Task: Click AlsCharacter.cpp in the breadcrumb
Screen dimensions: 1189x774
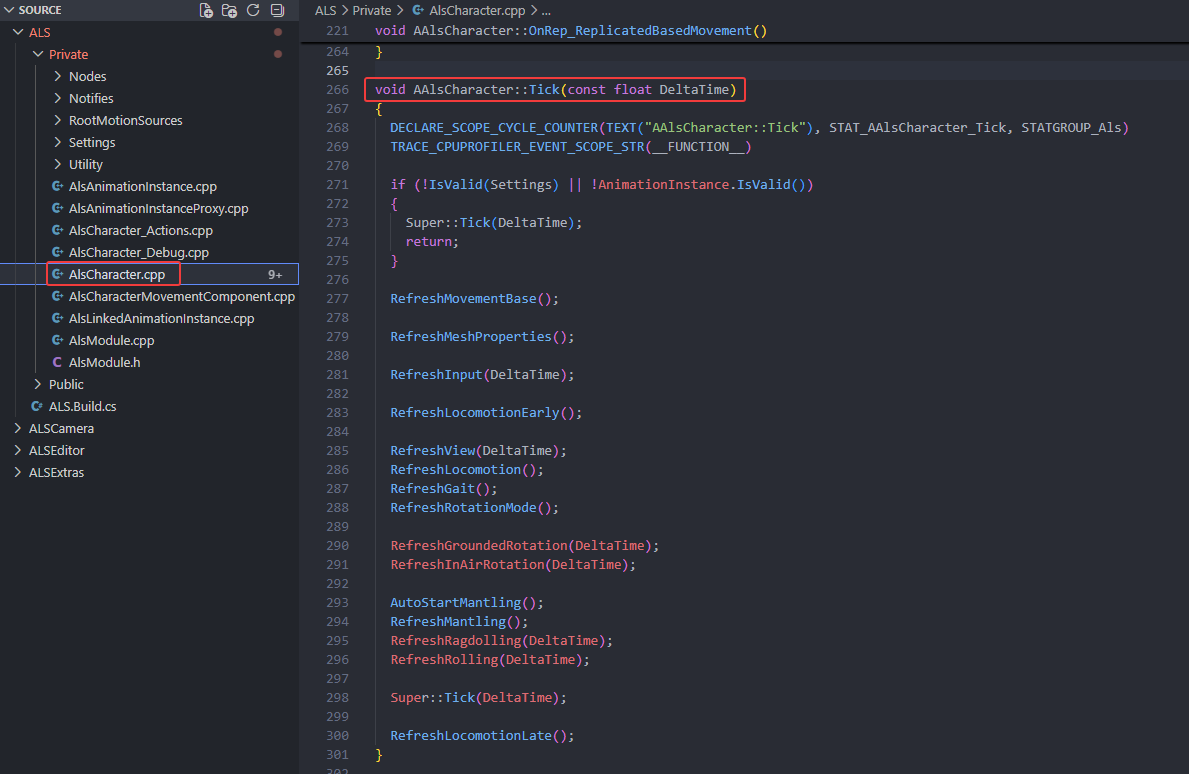Action: click(x=477, y=10)
